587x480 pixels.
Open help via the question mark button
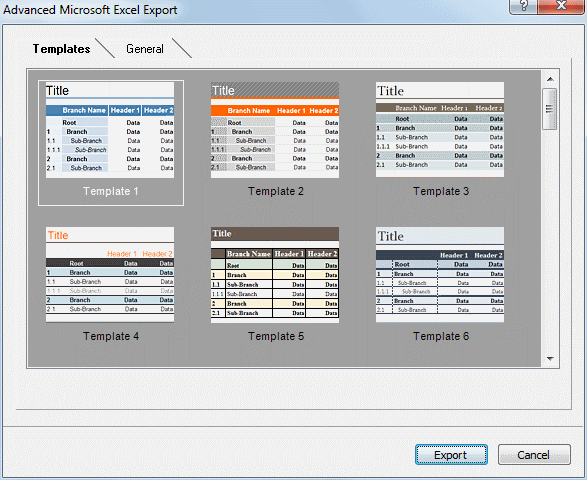[523, 6]
